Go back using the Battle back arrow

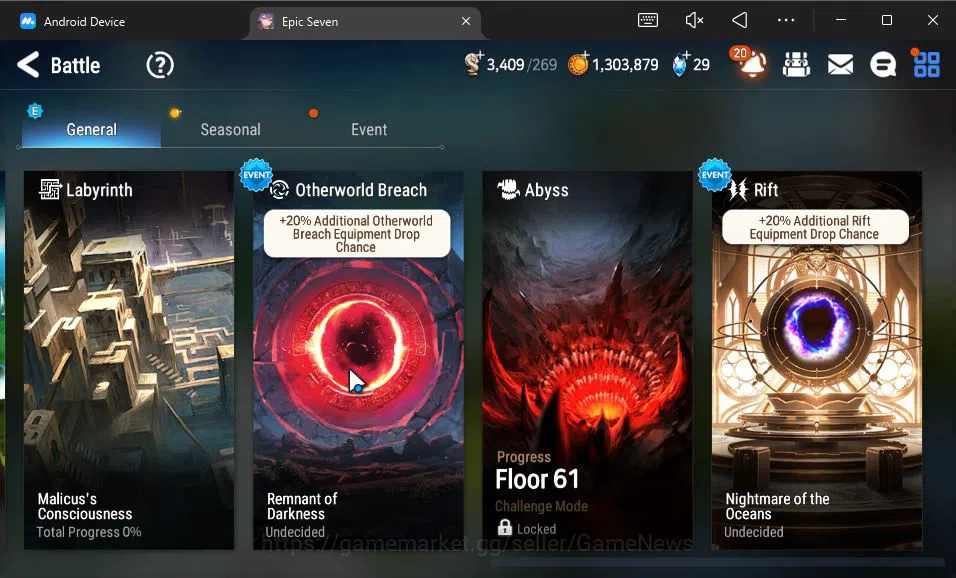tap(28, 65)
